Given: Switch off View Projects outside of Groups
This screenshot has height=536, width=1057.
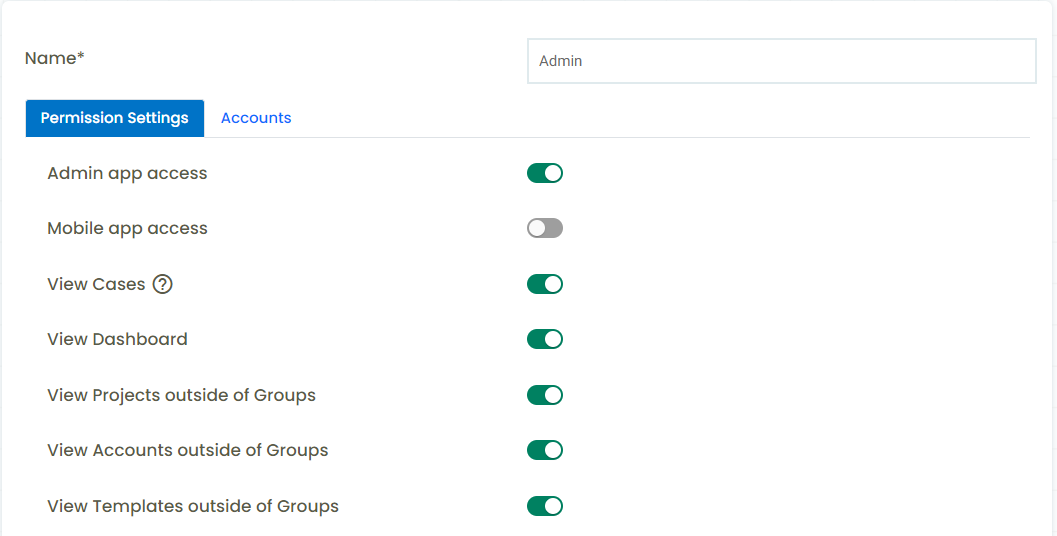Looking at the screenshot, I should click(545, 395).
